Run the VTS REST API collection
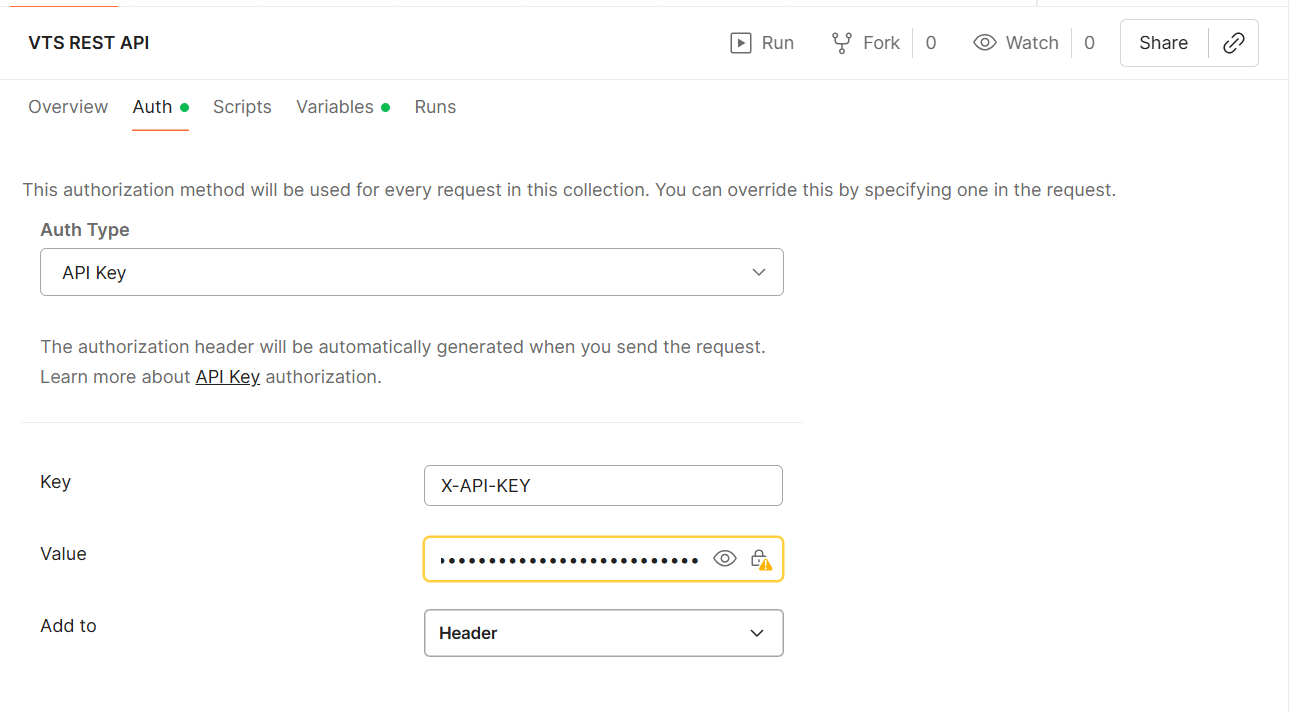The width and height of the screenshot is (1301, 712). [x=762, y=43]
